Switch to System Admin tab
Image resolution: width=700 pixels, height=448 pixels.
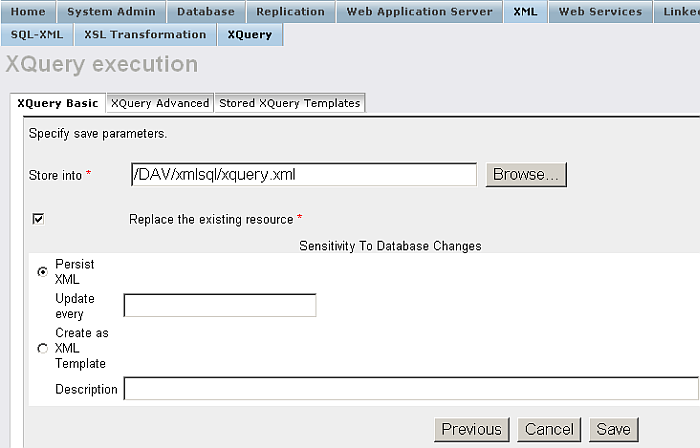click(x=111, y=12)
